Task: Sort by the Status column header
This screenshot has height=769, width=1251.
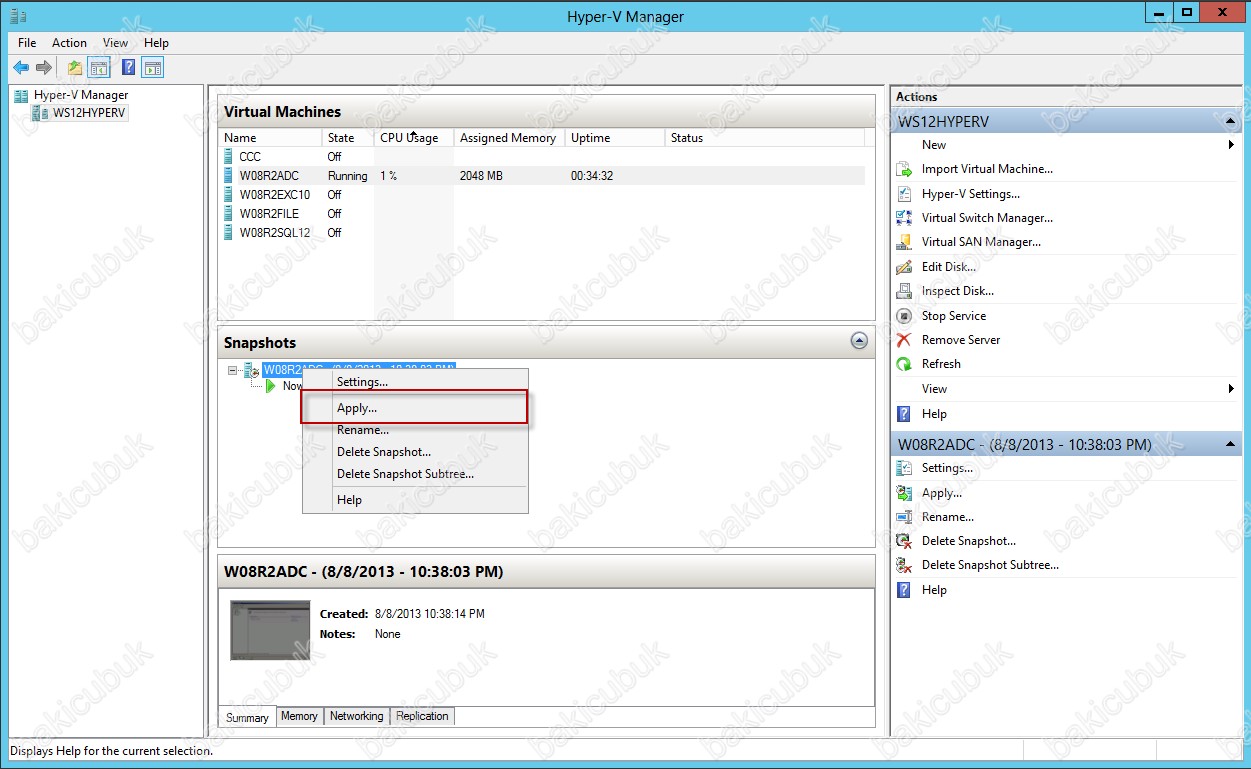Action: (x=764, y=138)
